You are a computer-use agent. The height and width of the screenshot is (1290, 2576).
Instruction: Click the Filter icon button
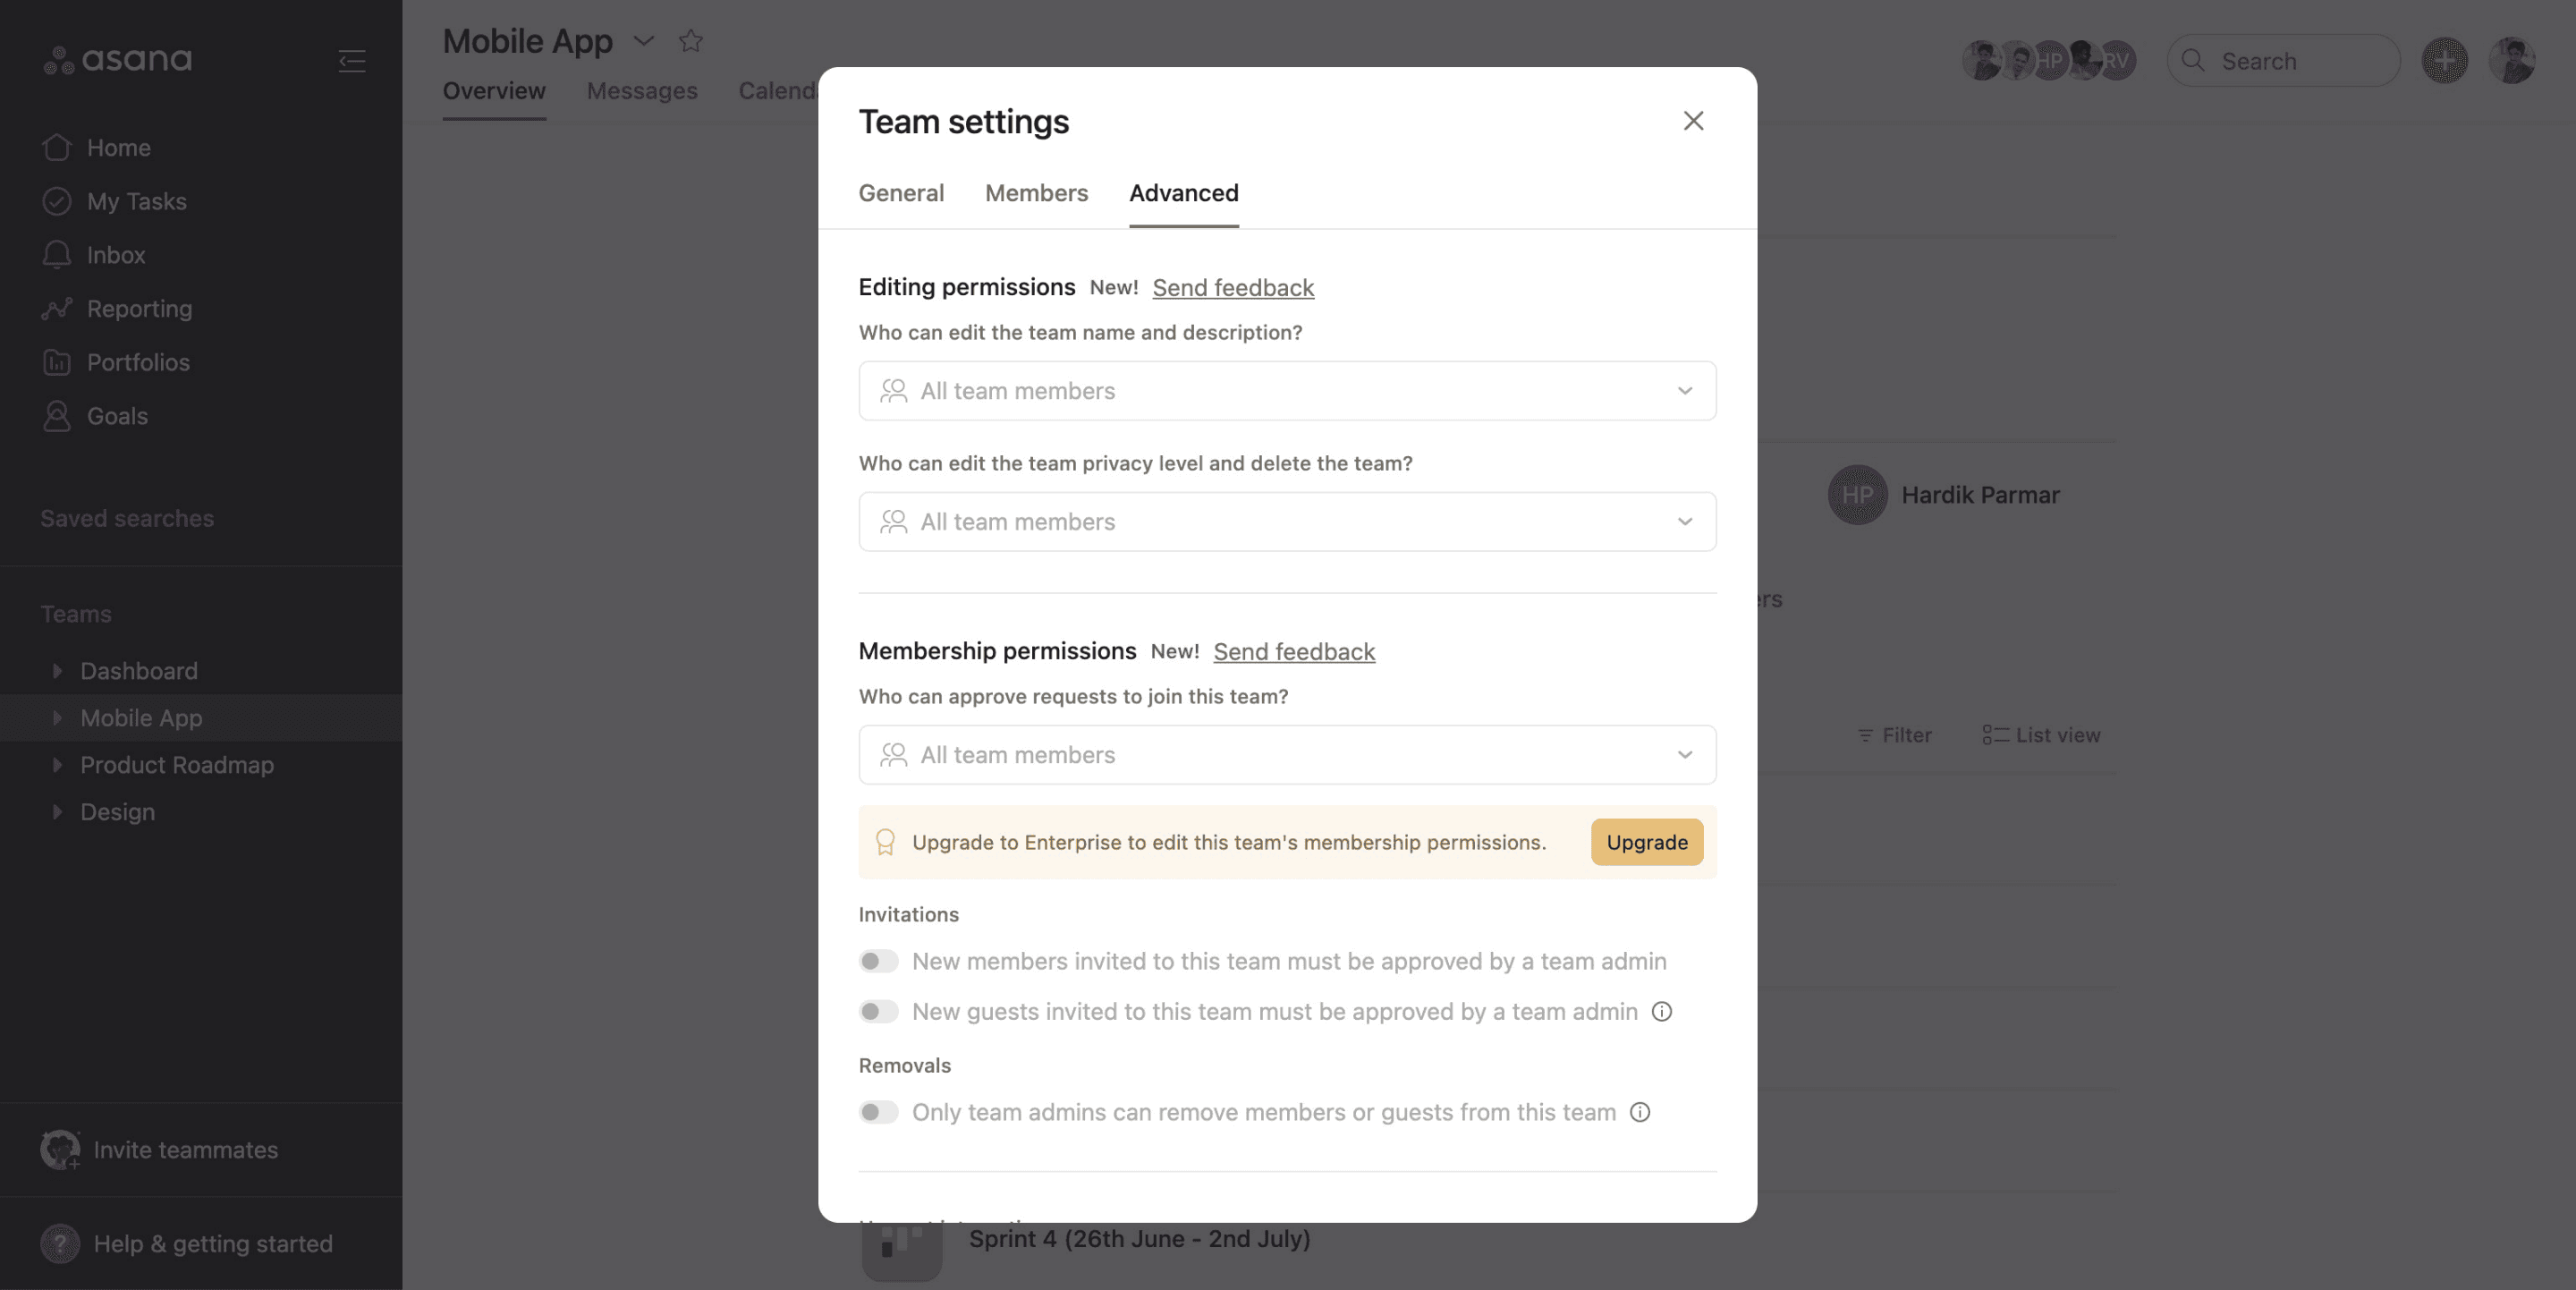click(1894, 735)
